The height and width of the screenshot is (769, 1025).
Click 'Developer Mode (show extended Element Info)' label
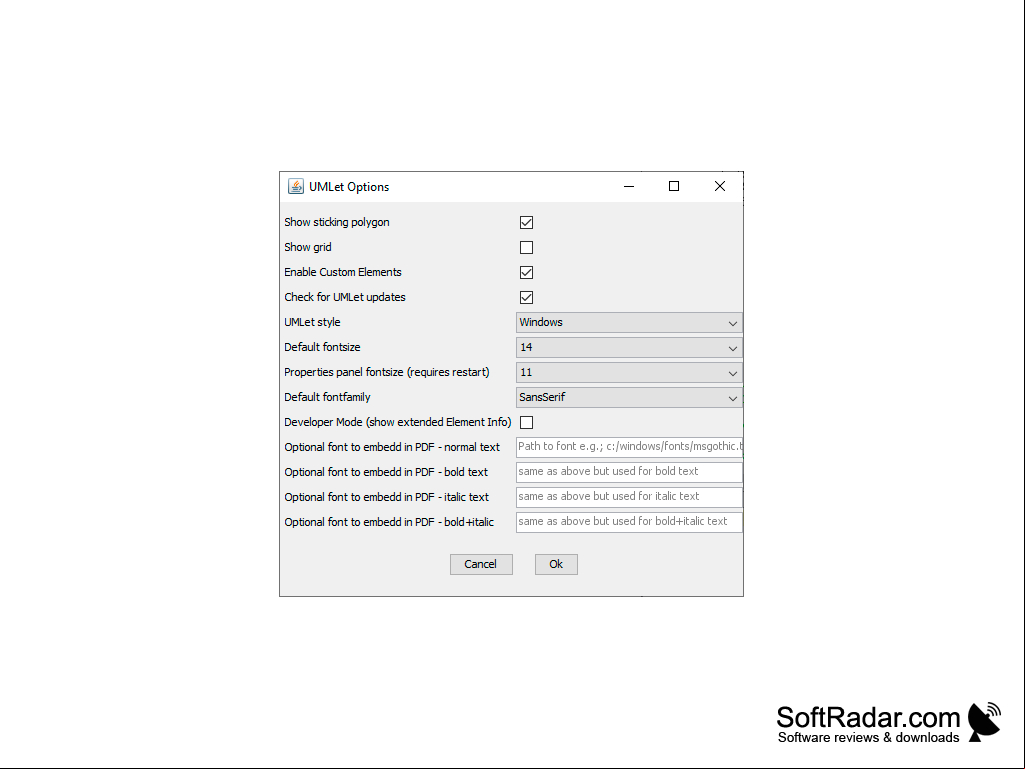[x=397, y=422]
